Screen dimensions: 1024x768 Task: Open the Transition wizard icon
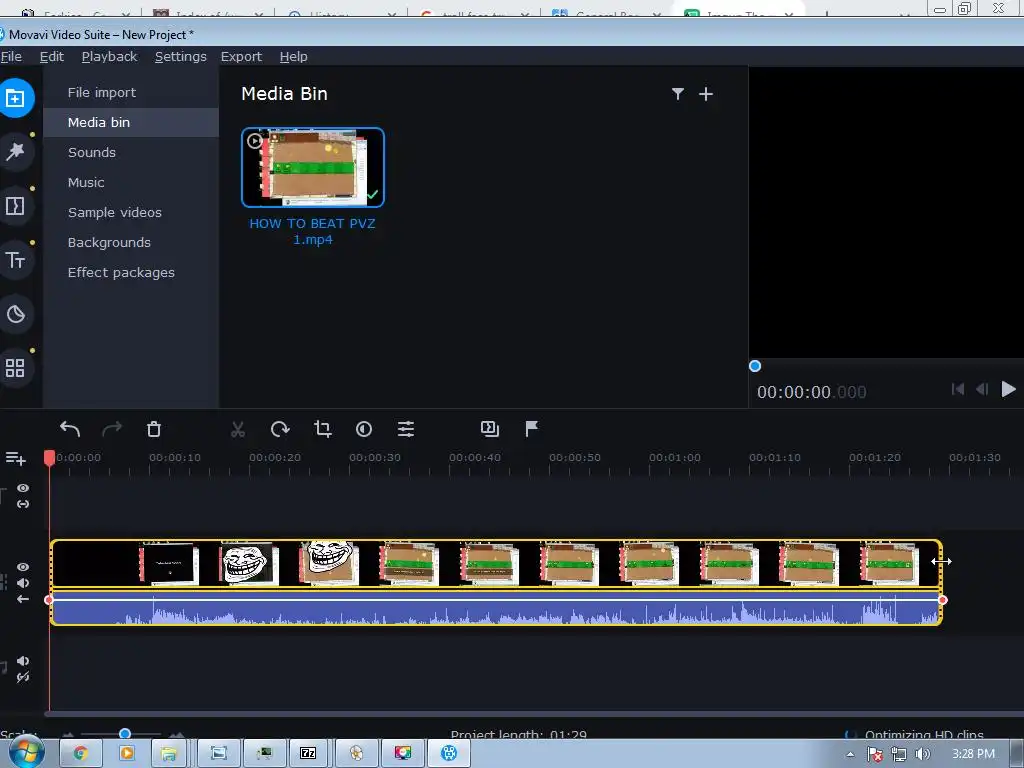point(490,429)
